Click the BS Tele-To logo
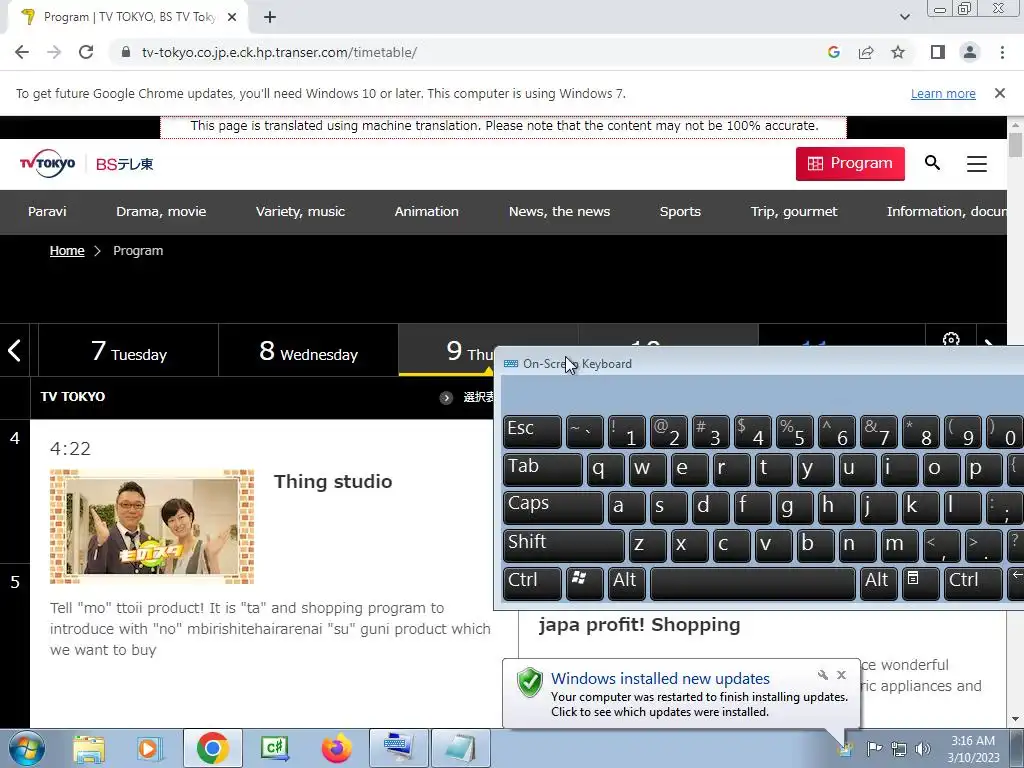Image resolution: width=1024 pixels, height=768 pixels. [x=125, y=164]
